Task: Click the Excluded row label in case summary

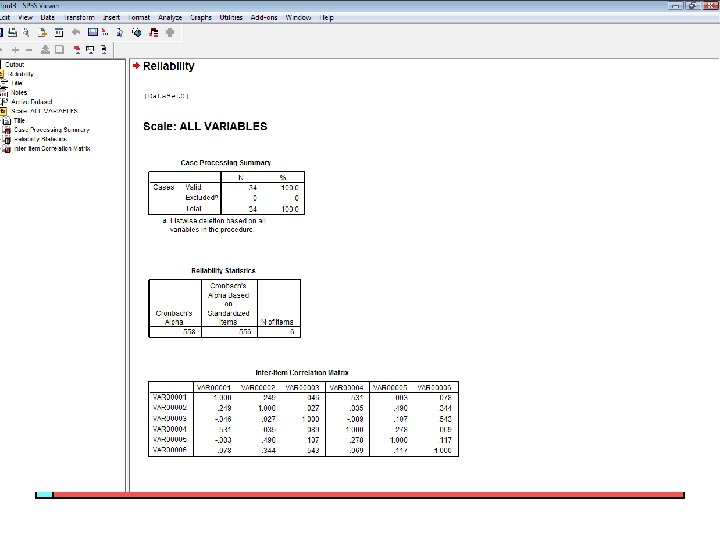Action: [202, 197]
